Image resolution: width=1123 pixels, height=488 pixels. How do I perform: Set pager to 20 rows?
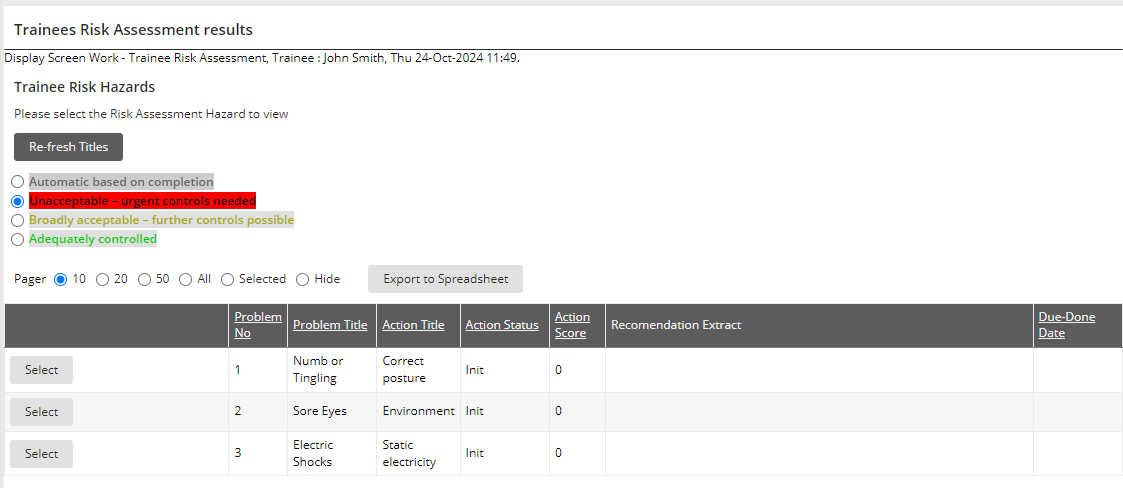point(102,280)
